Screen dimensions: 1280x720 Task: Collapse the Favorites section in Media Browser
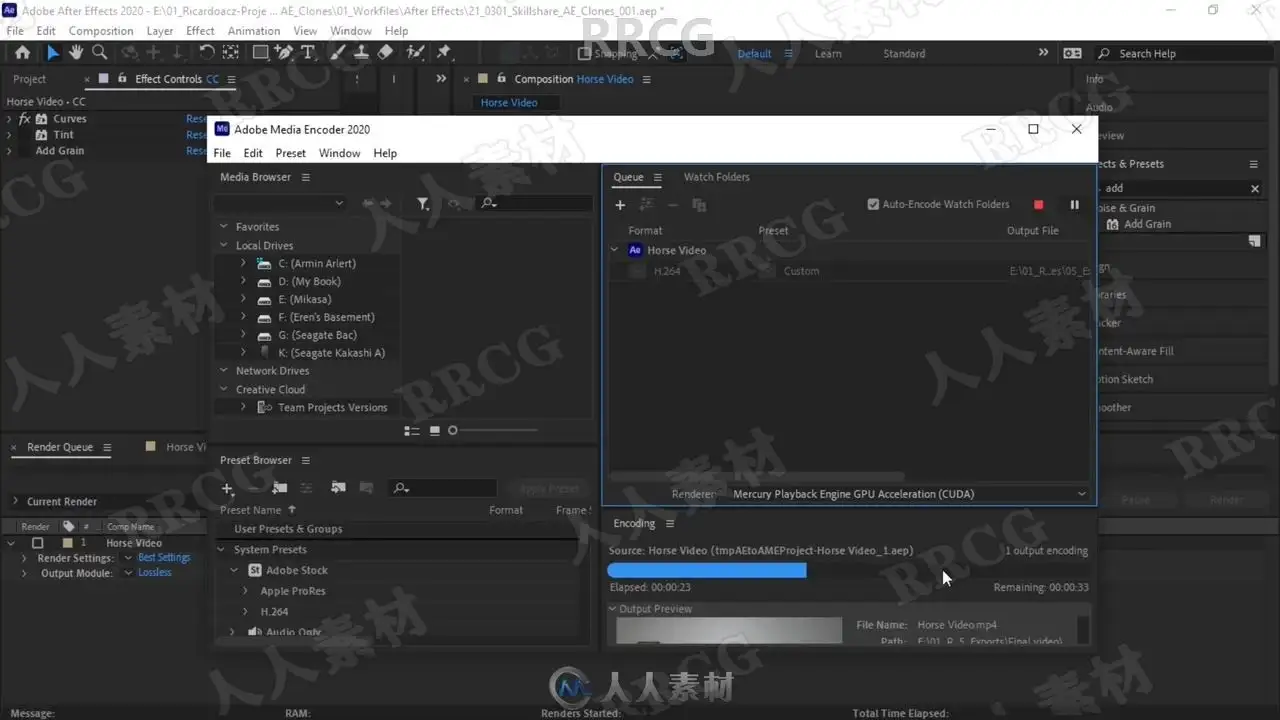[x=224, y=227]
